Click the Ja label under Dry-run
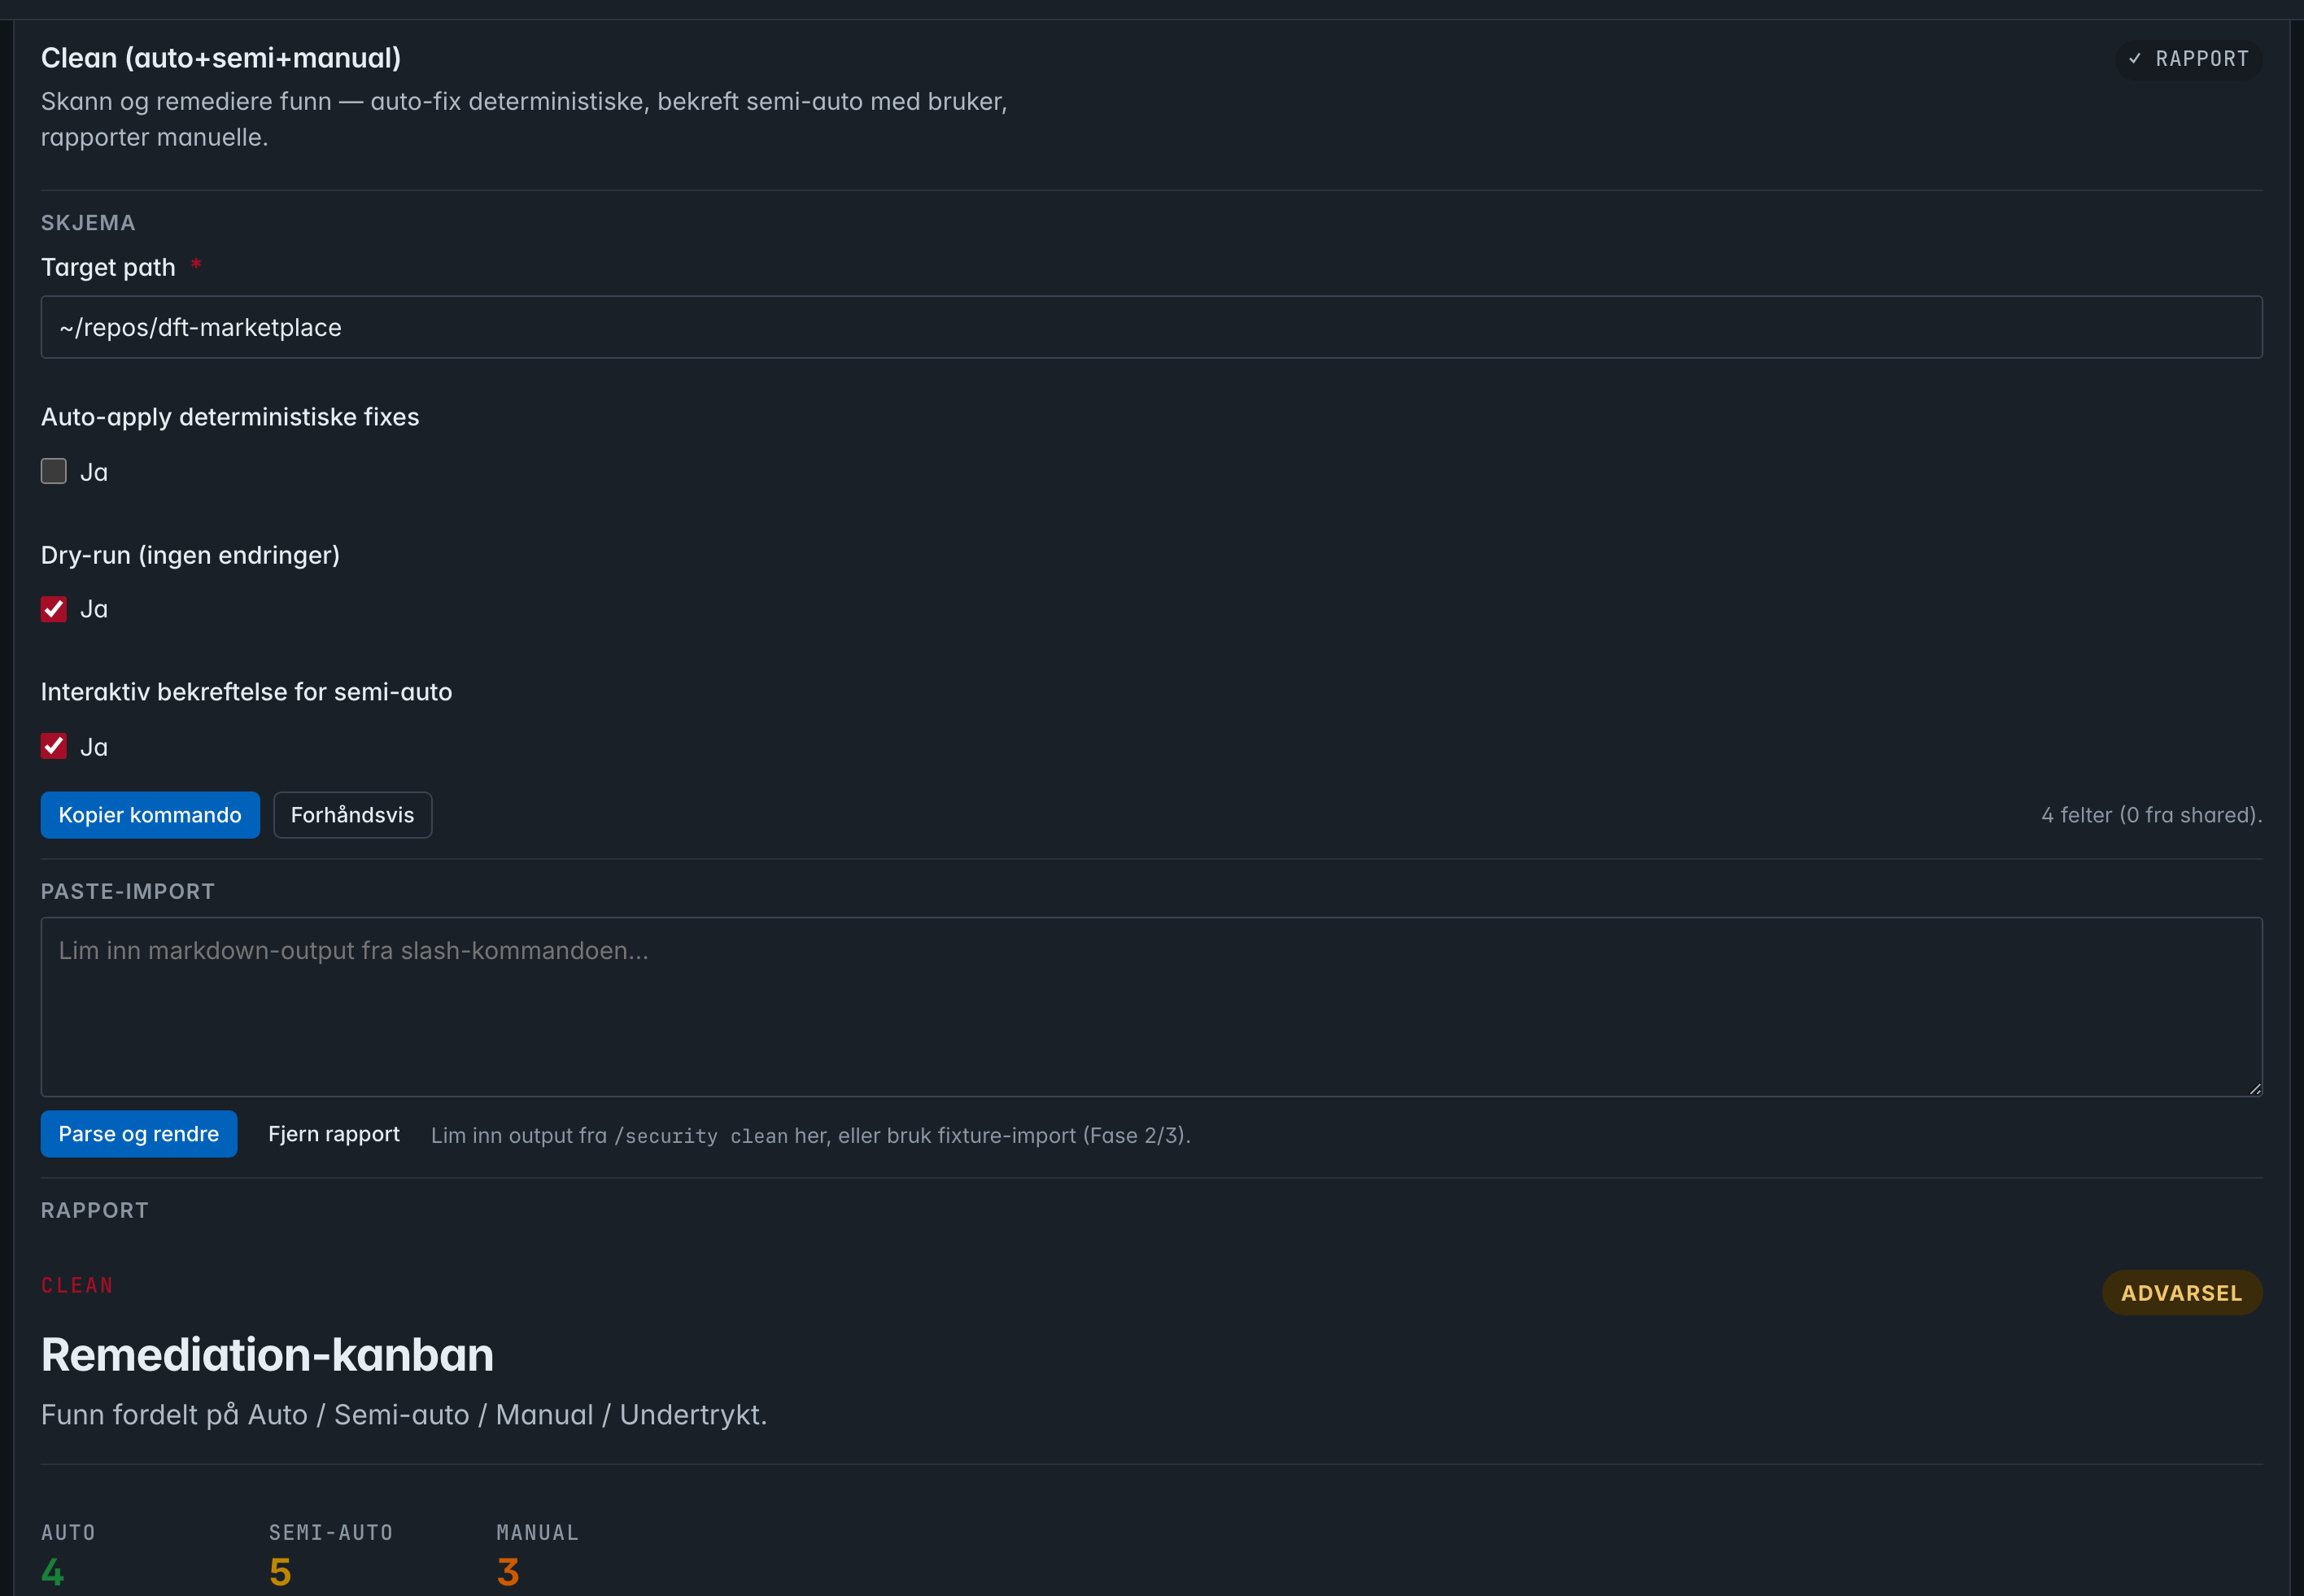Viewport: 2304px width, 1596px height. coord(94,609)
